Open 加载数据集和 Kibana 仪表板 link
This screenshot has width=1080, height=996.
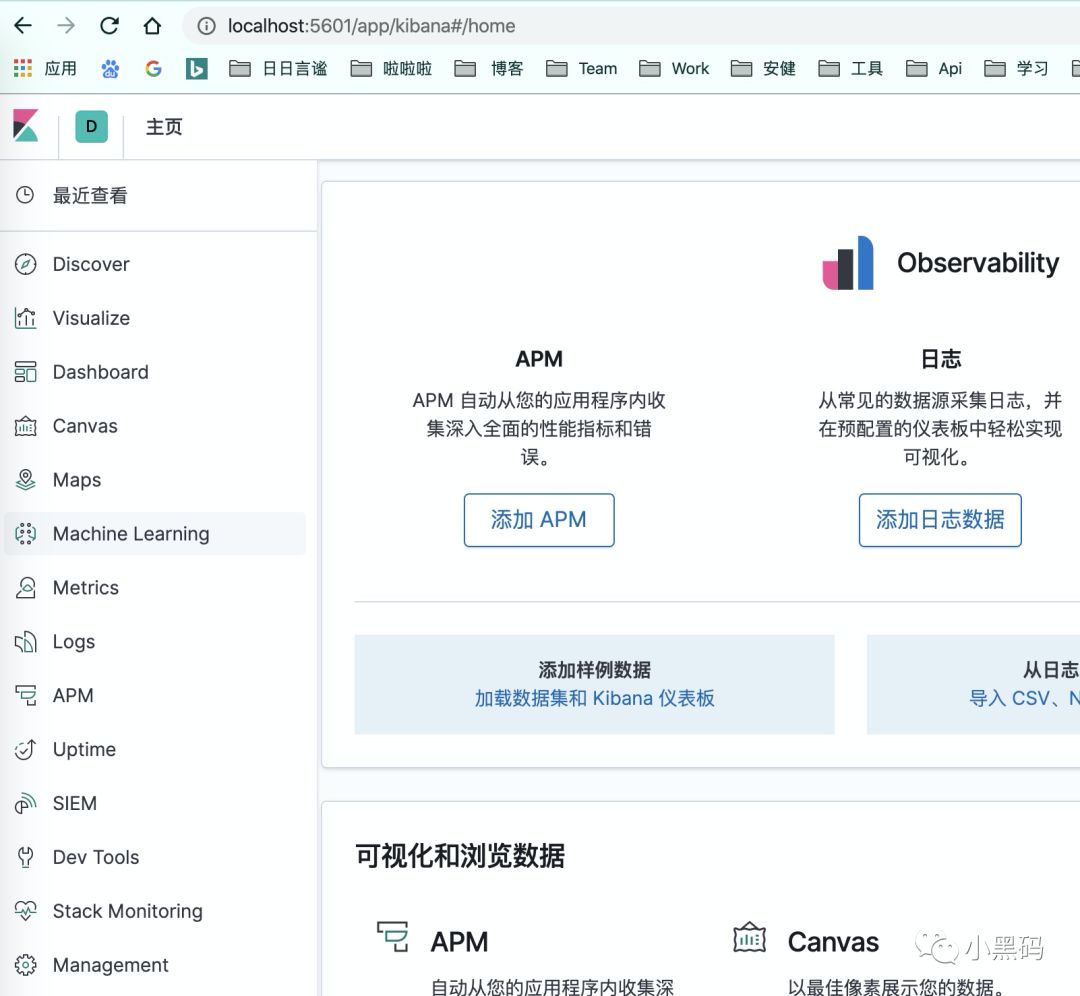(594, 698)
